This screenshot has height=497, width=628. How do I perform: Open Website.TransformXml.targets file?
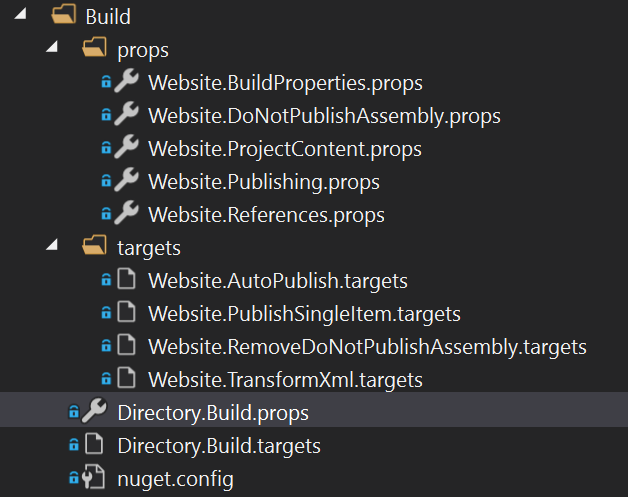(x=285, y=380)
